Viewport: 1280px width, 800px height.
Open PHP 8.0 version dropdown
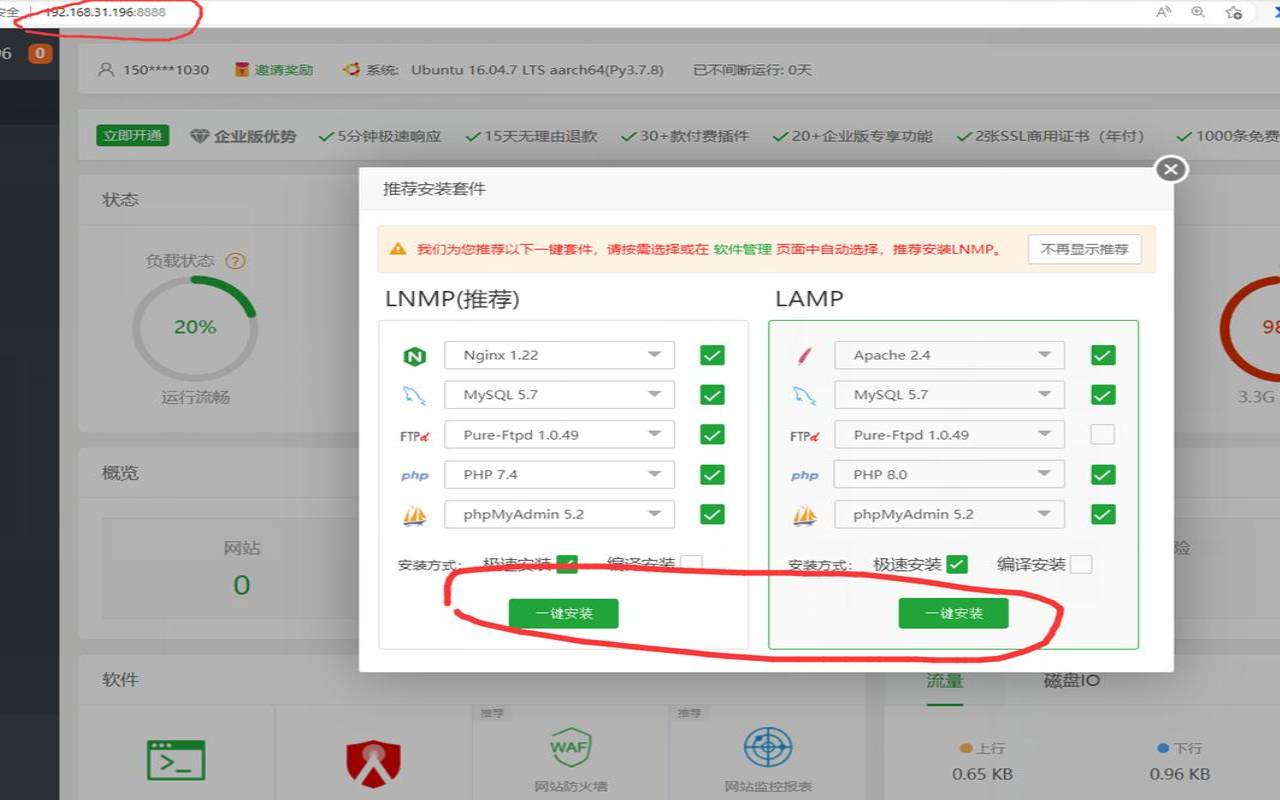(950, 475)
